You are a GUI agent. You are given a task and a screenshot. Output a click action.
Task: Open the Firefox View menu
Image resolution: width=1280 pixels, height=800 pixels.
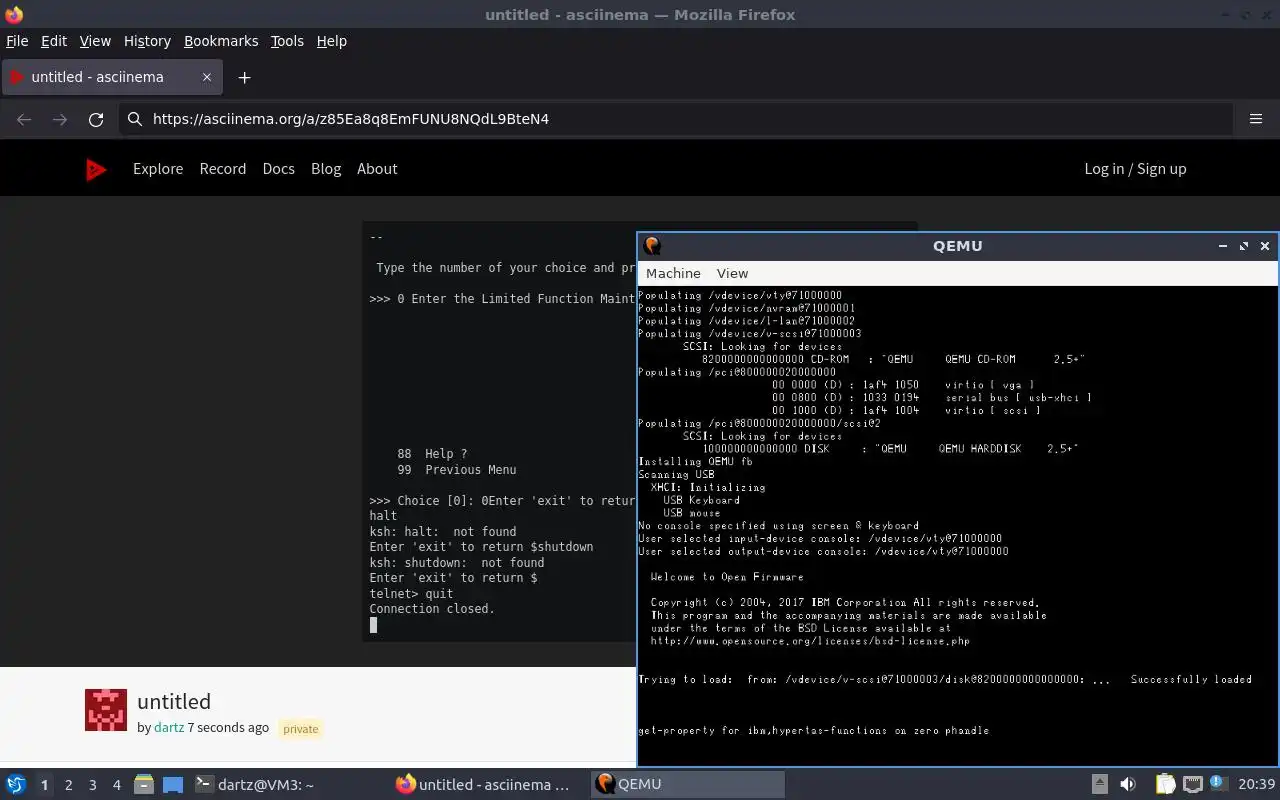95,41
